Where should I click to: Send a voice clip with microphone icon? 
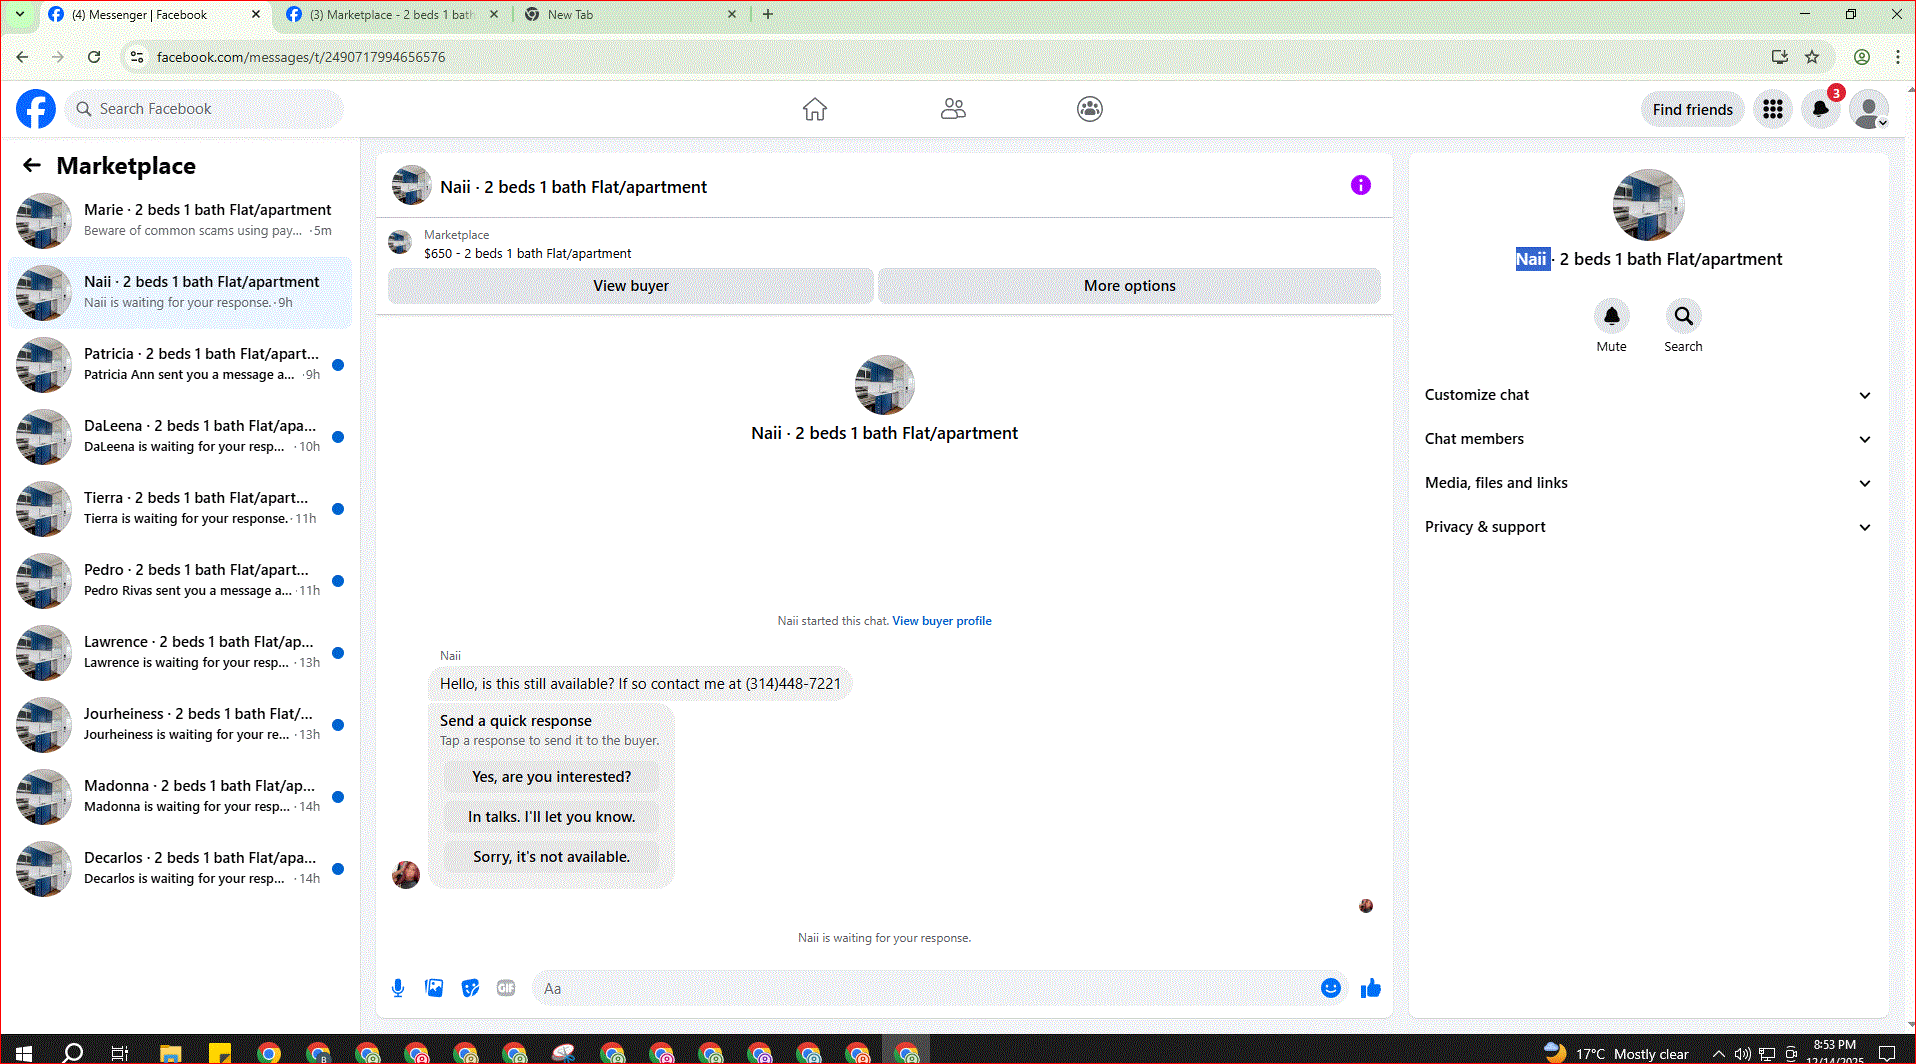pos(398,988)
